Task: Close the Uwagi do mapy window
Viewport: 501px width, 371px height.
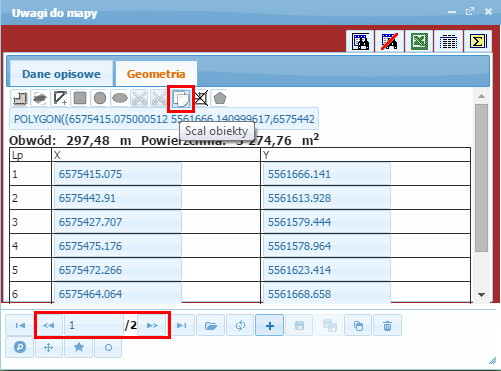Action: pyautogui.click(x=488, y=12)
